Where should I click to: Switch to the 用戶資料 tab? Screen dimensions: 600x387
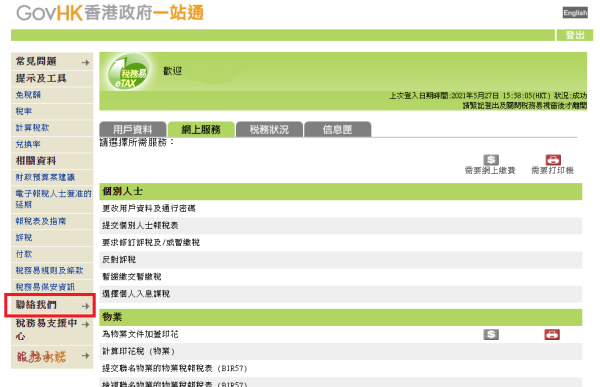(132, 129)
